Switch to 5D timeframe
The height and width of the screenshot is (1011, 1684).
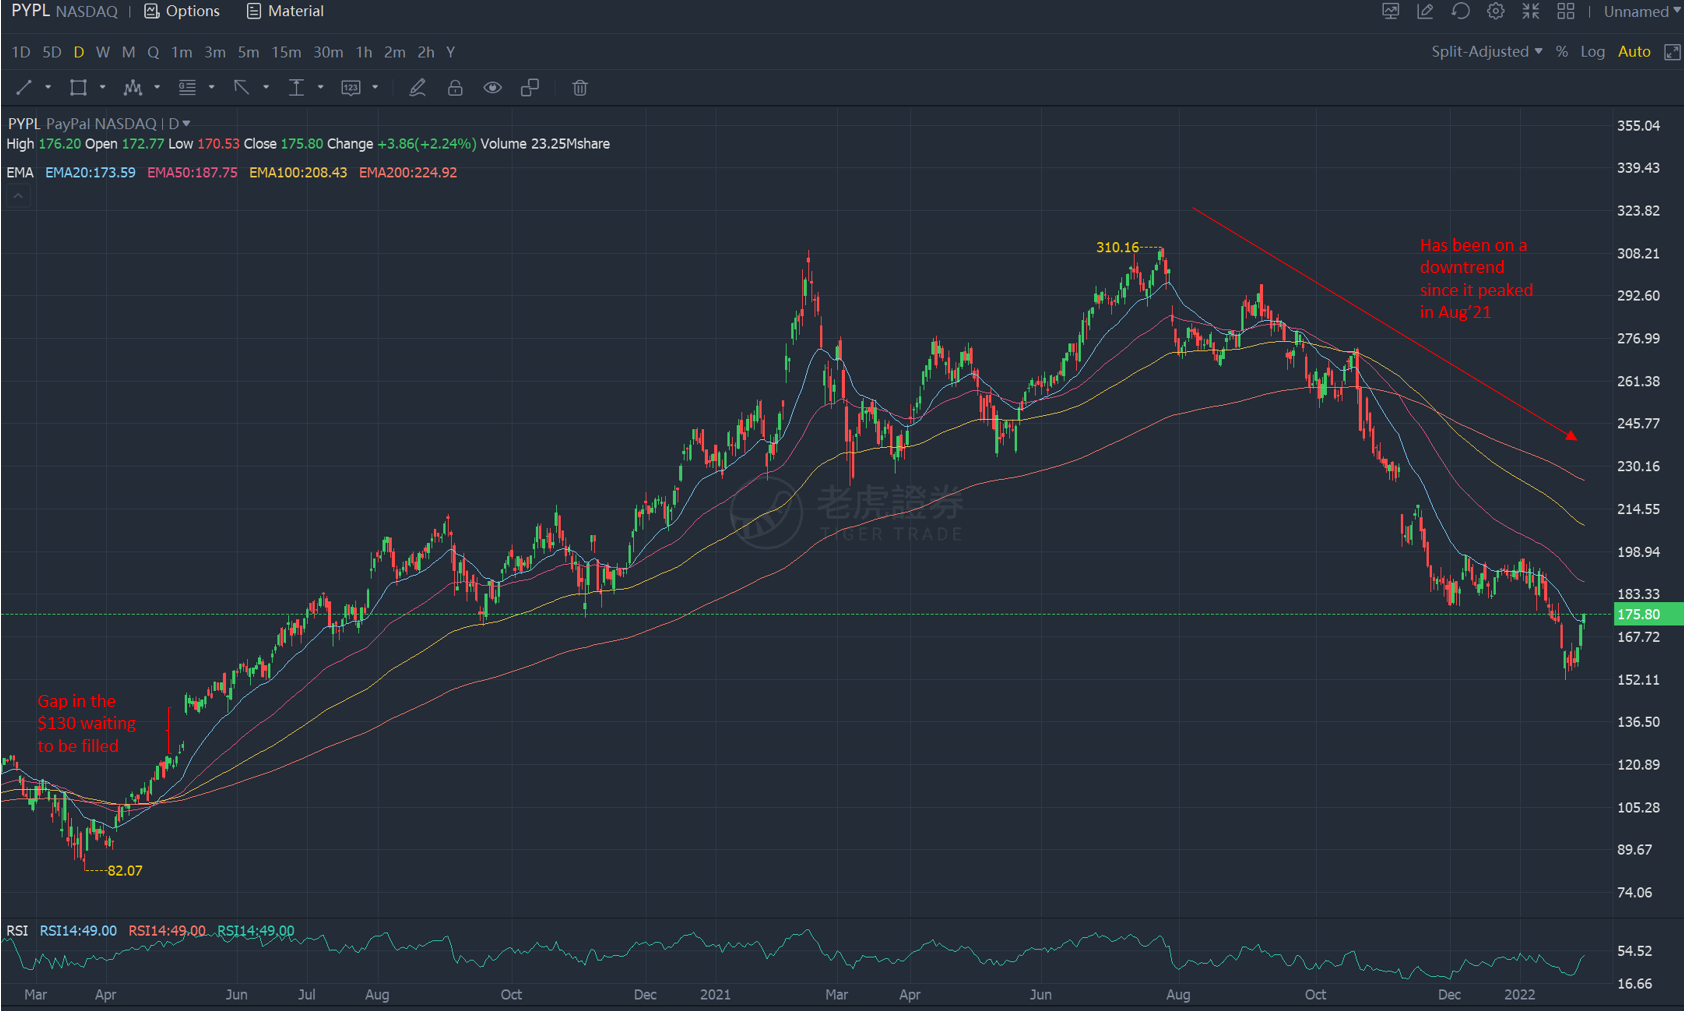52,52
